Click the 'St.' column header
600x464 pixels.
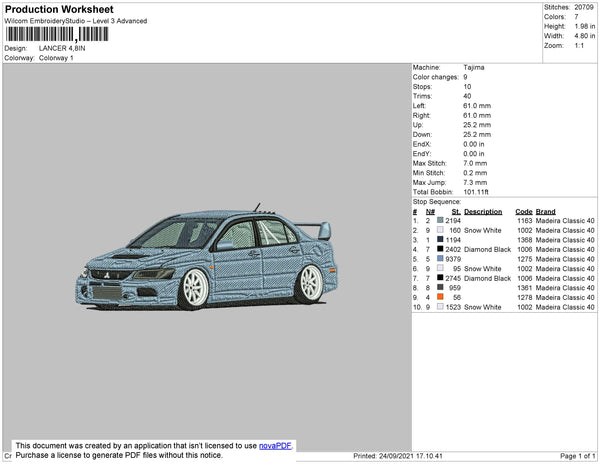coord(456,212)
